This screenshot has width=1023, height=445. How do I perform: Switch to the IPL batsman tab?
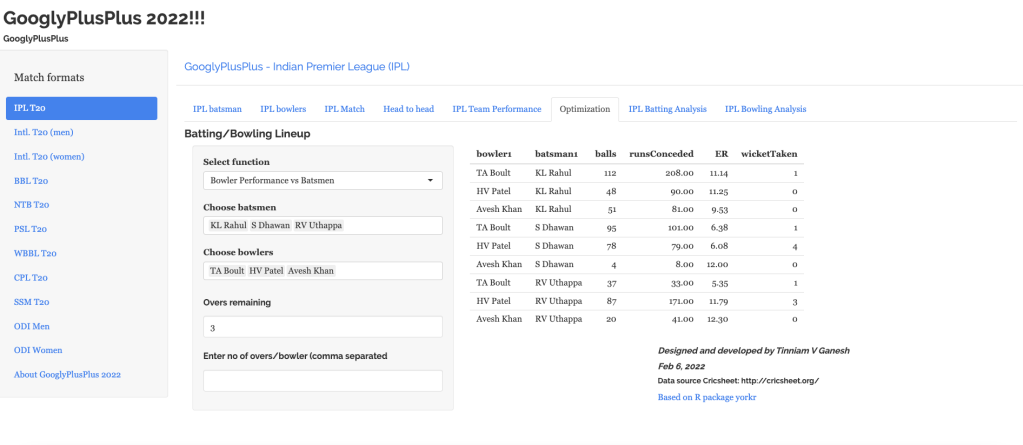click(217, 109)
